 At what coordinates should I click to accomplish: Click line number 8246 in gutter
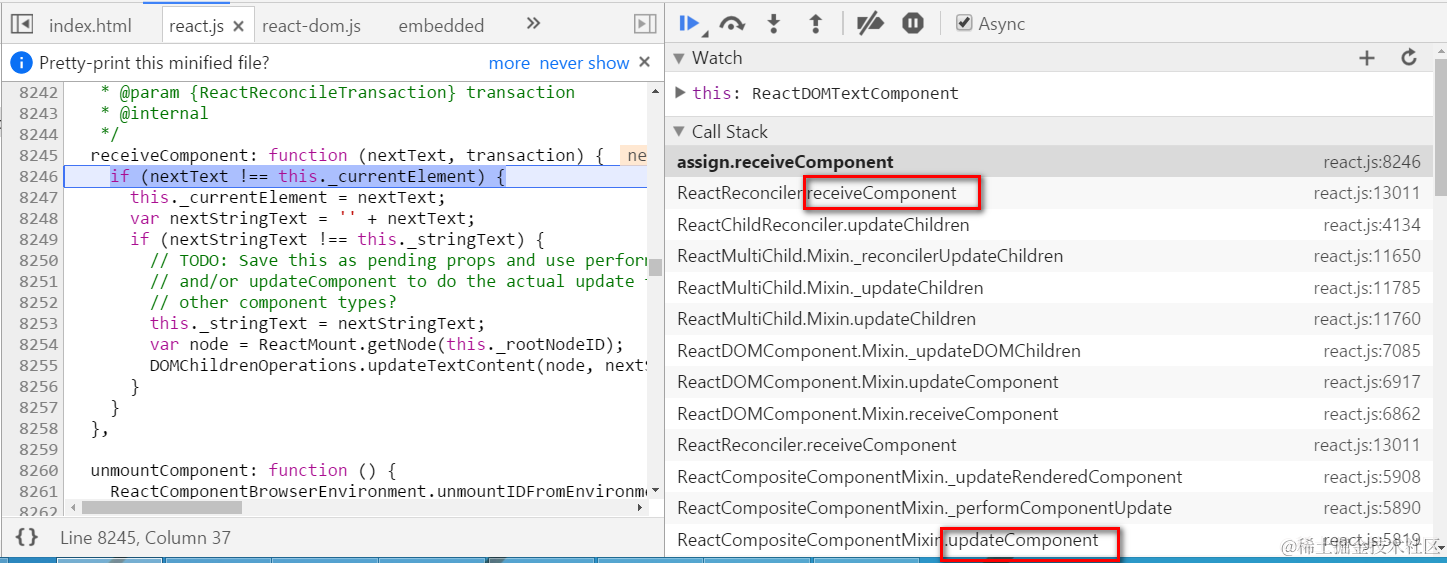tap(37, 176)
